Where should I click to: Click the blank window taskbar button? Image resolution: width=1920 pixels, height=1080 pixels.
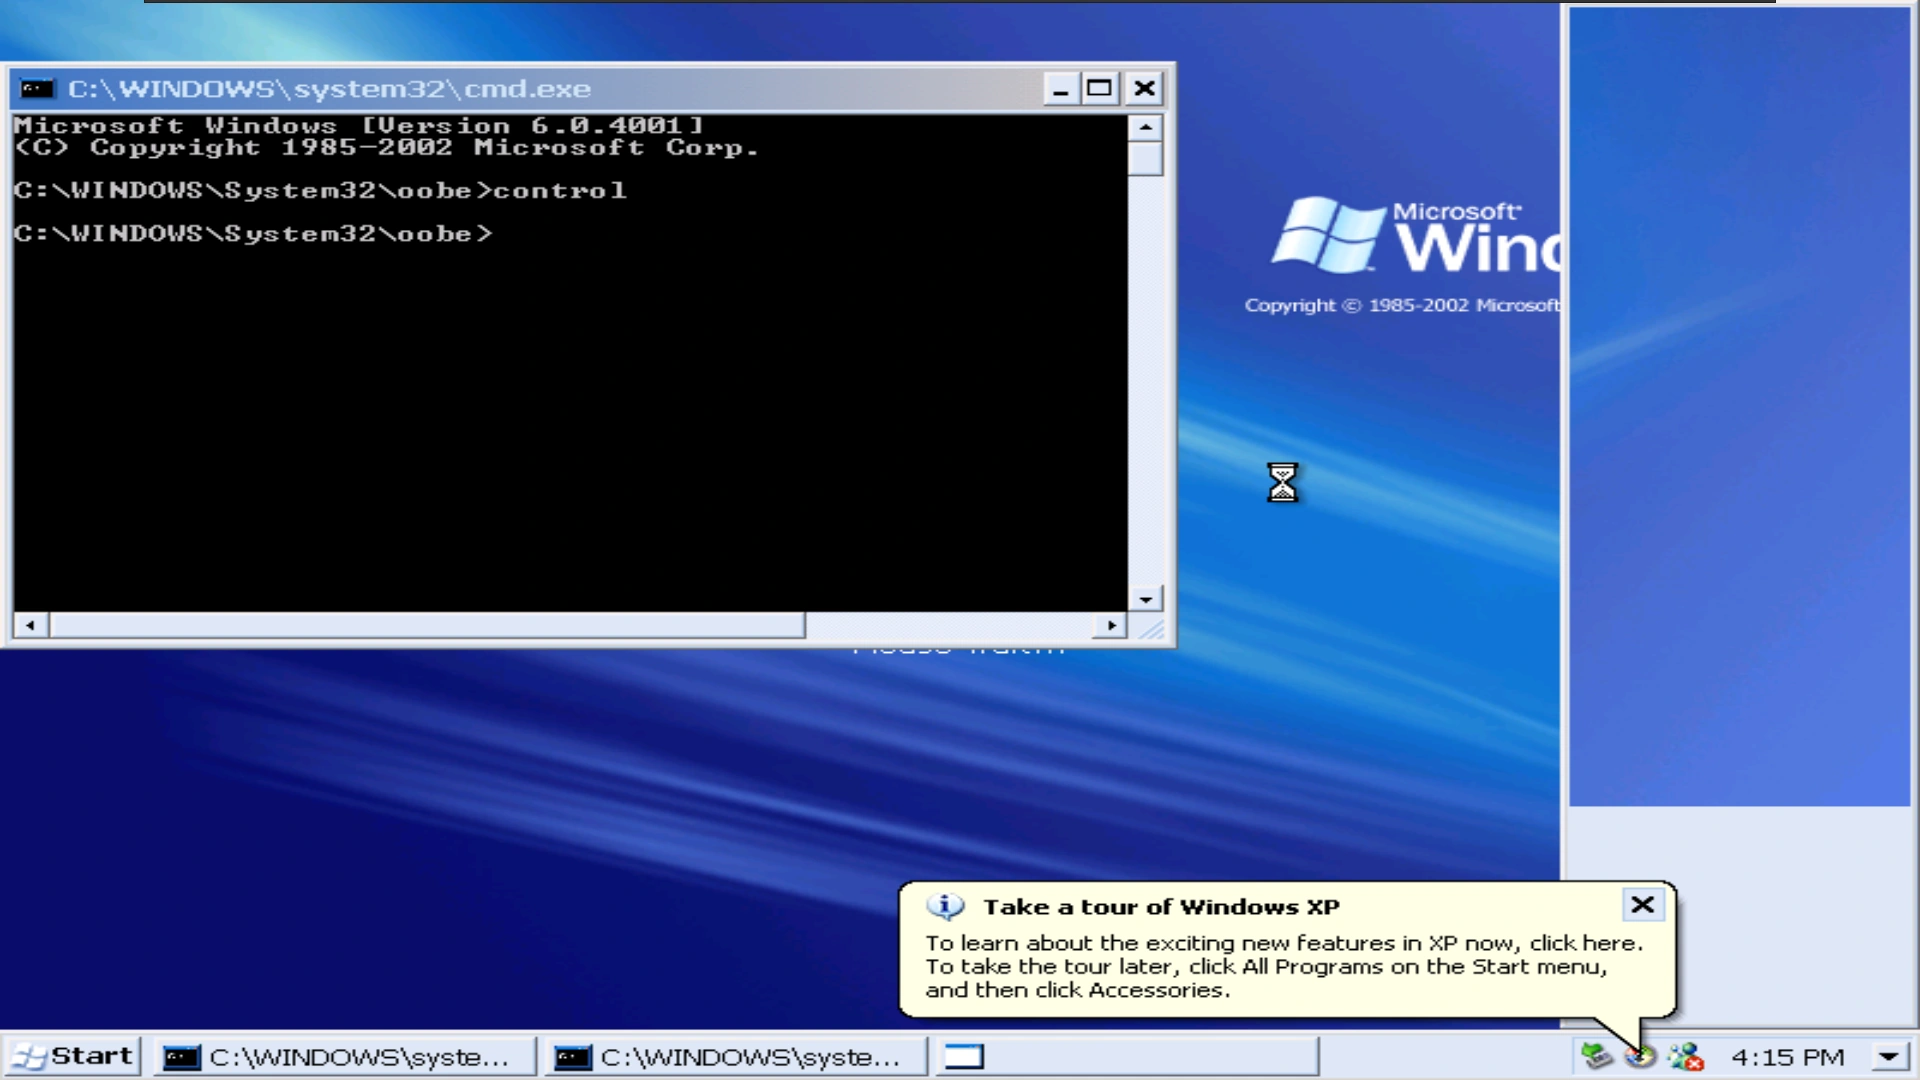point(1125,1057)
